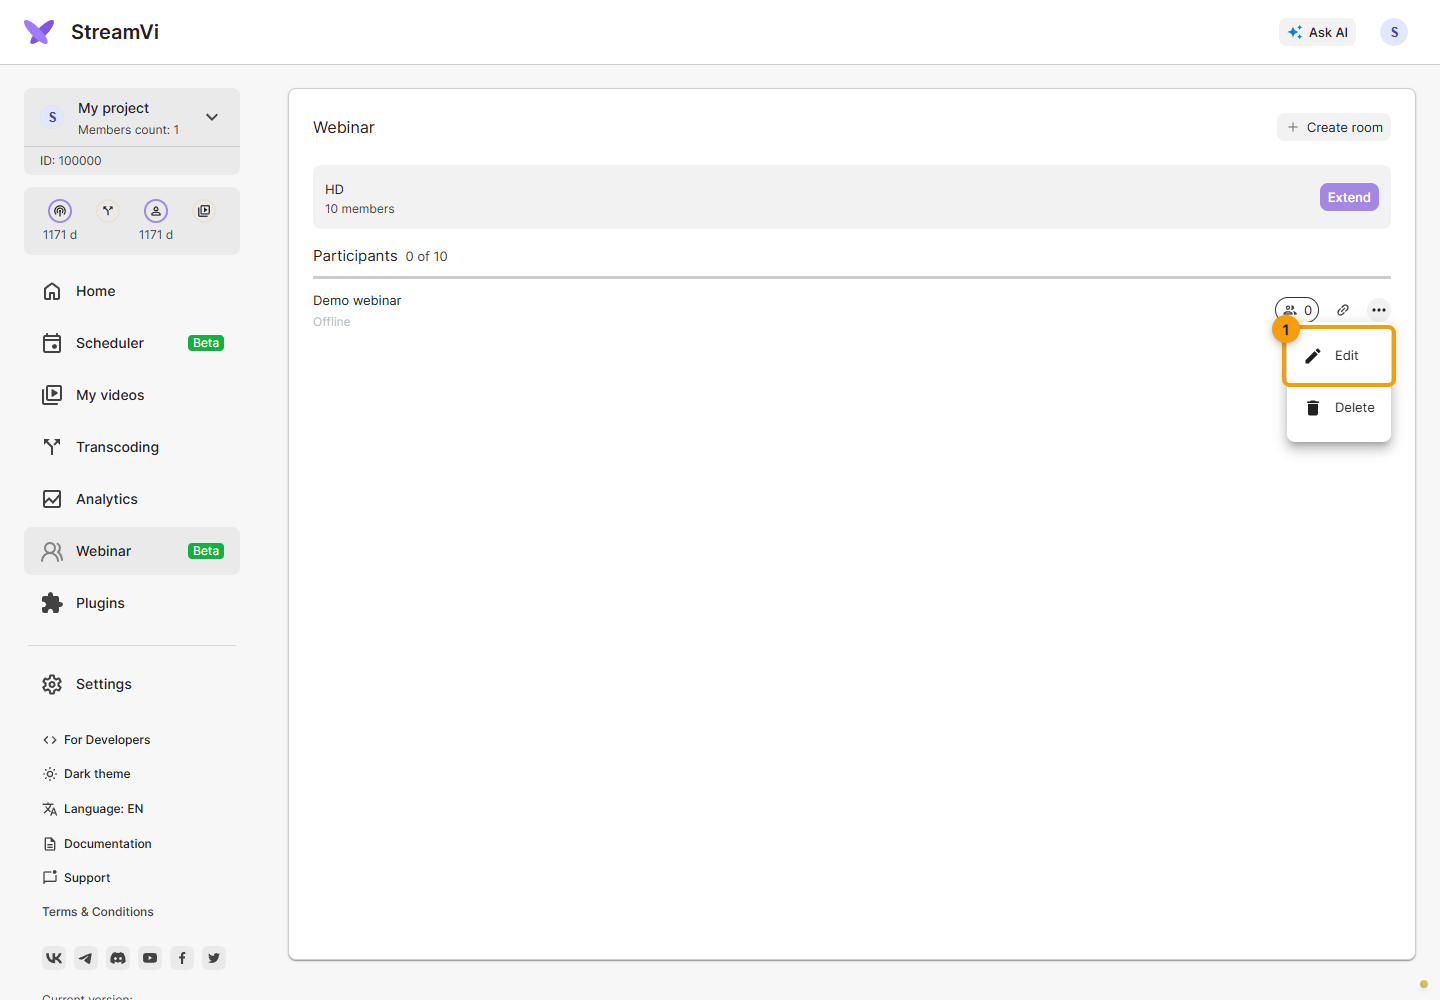Open the Transcoding section
Image resolution: width=1440 pixels, height=1000 pixels.
[x=132, y=447]
